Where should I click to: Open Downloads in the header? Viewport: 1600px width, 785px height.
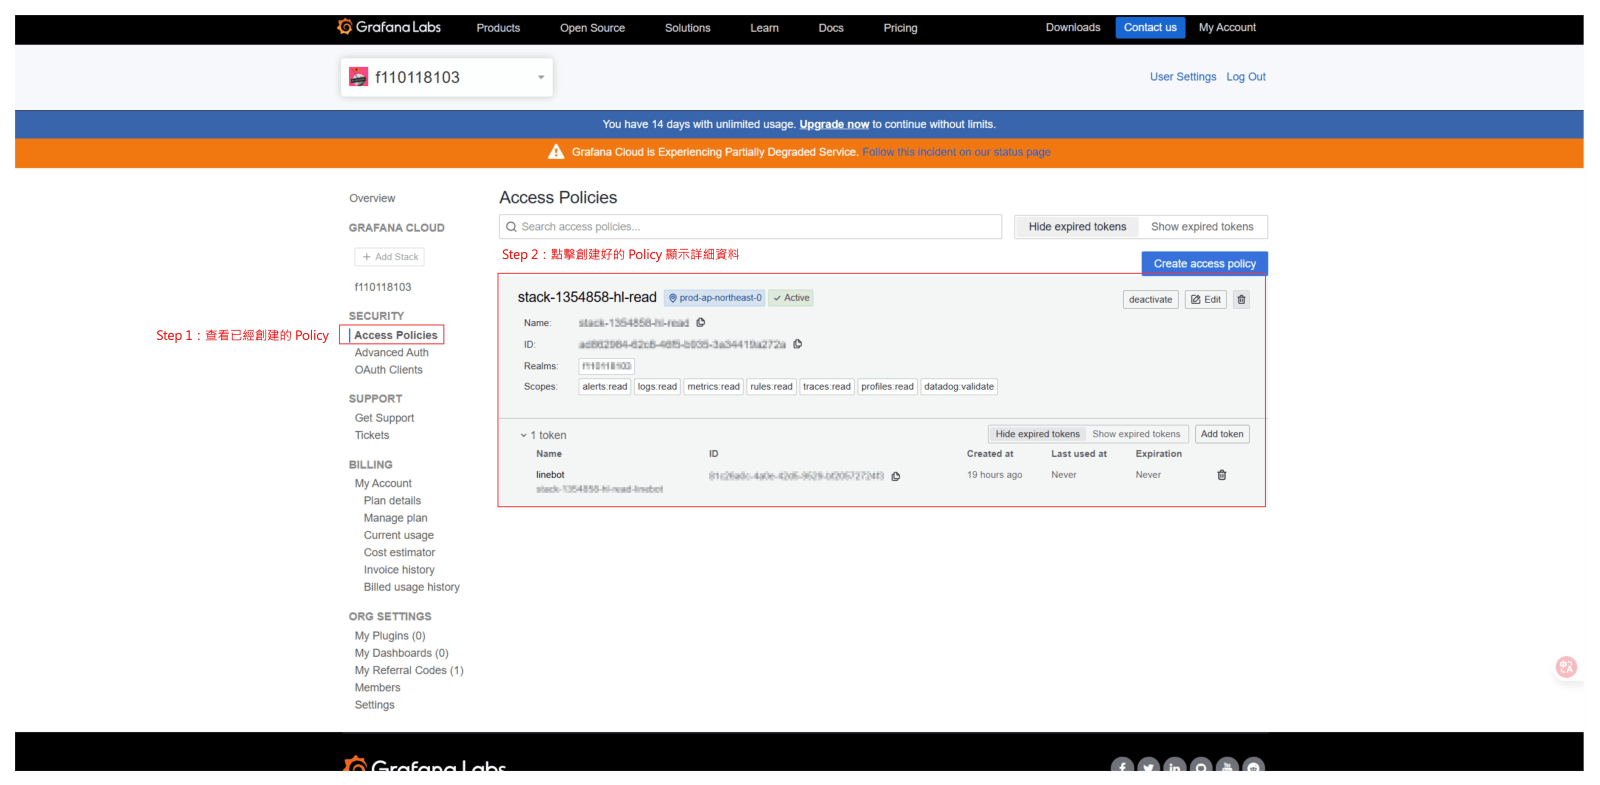pyautogui.click(x=1073, y=27)
